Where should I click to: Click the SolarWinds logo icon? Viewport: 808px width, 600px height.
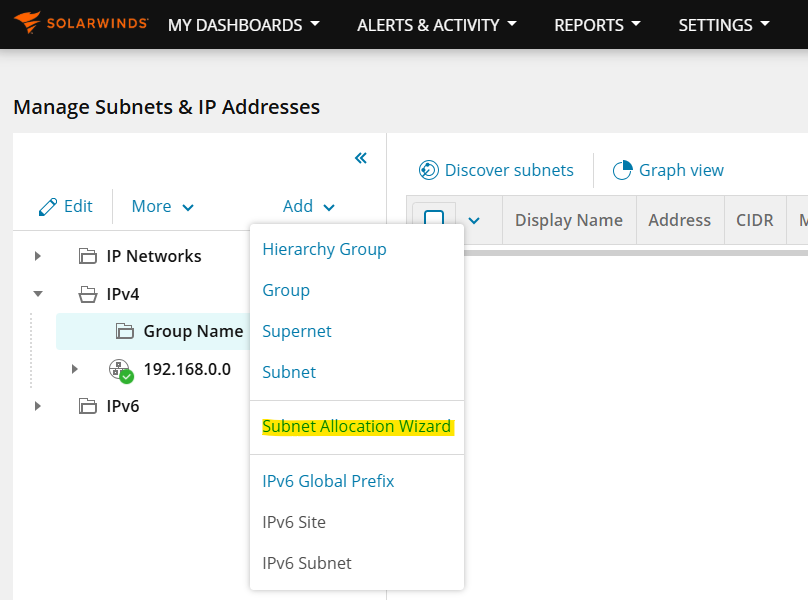28,23
